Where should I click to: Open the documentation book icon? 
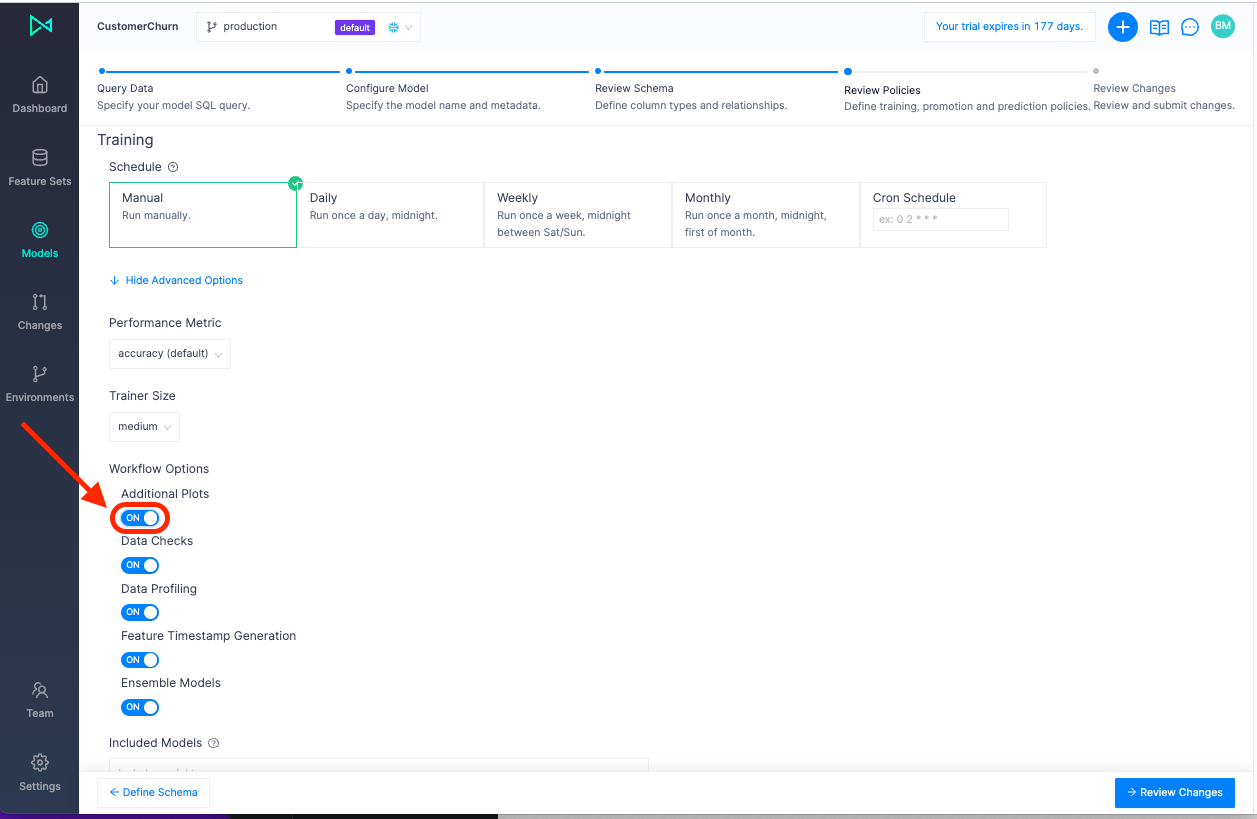(1159, 27)
